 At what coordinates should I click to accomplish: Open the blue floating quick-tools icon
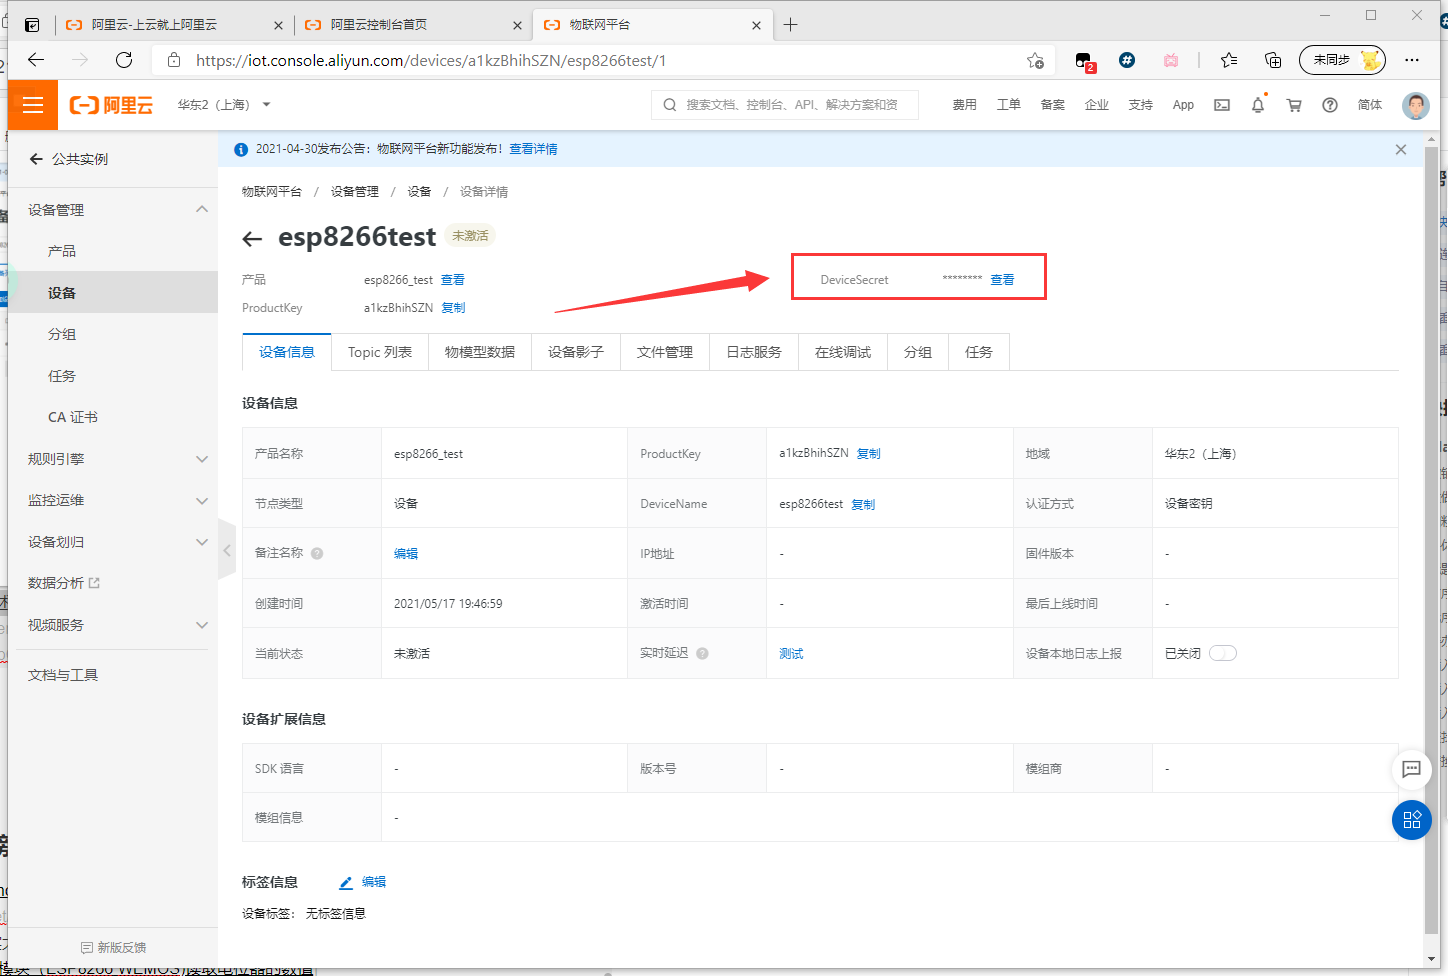click(1412, 820)
